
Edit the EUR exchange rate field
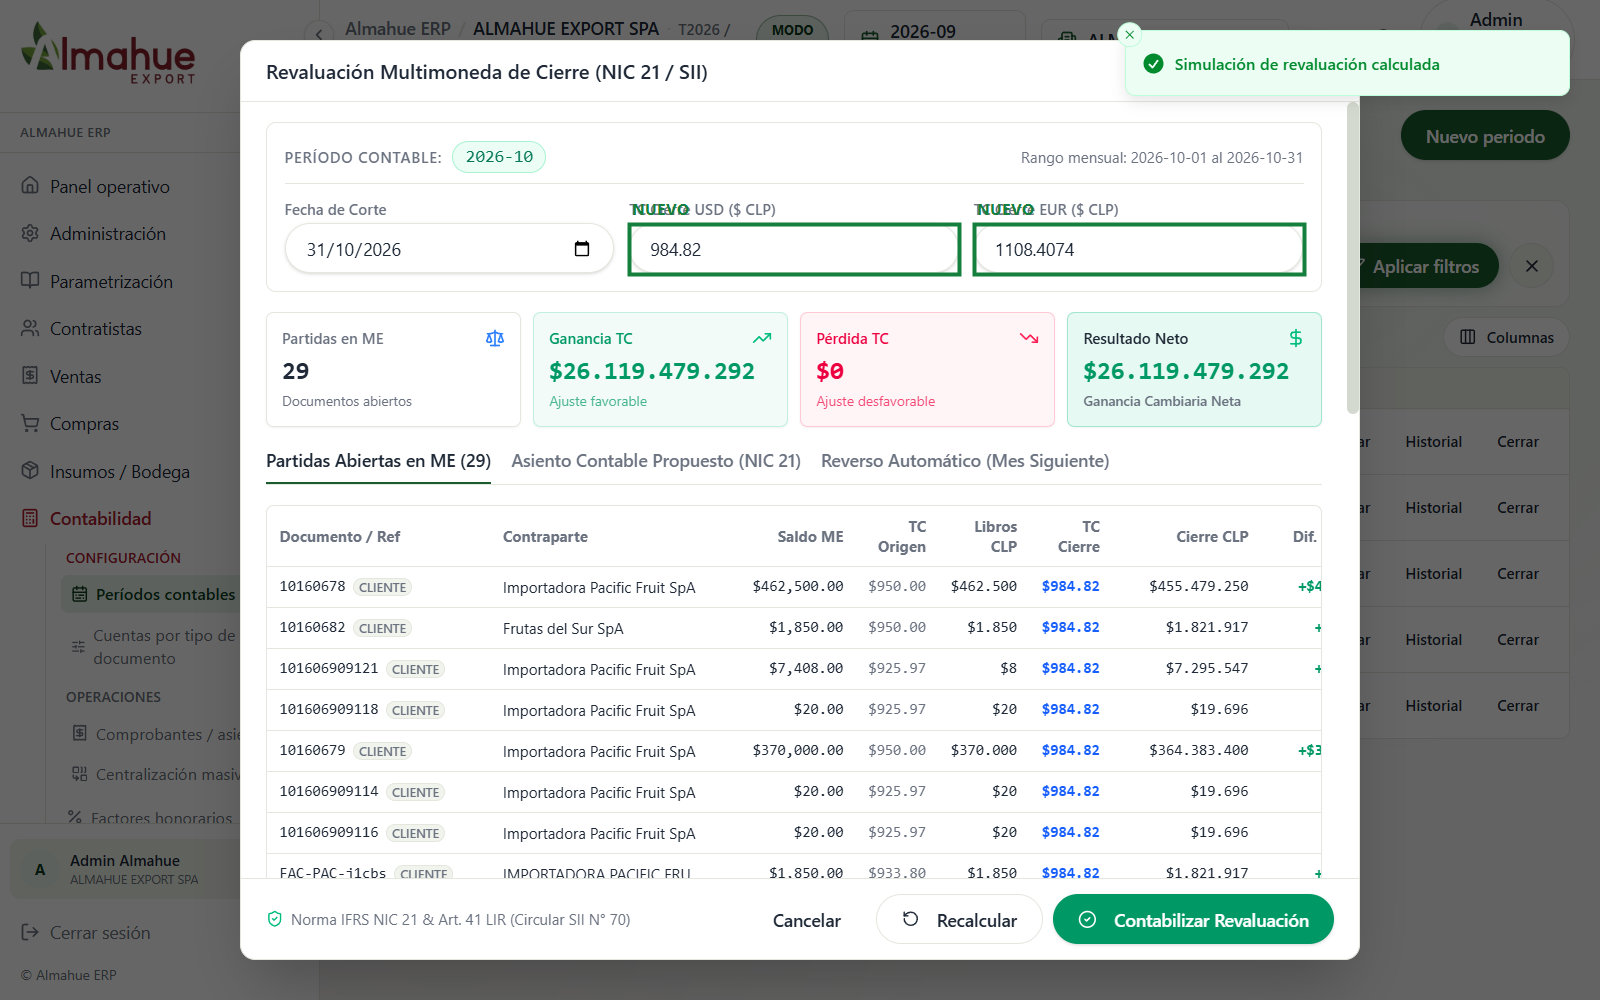(1139, 250)
